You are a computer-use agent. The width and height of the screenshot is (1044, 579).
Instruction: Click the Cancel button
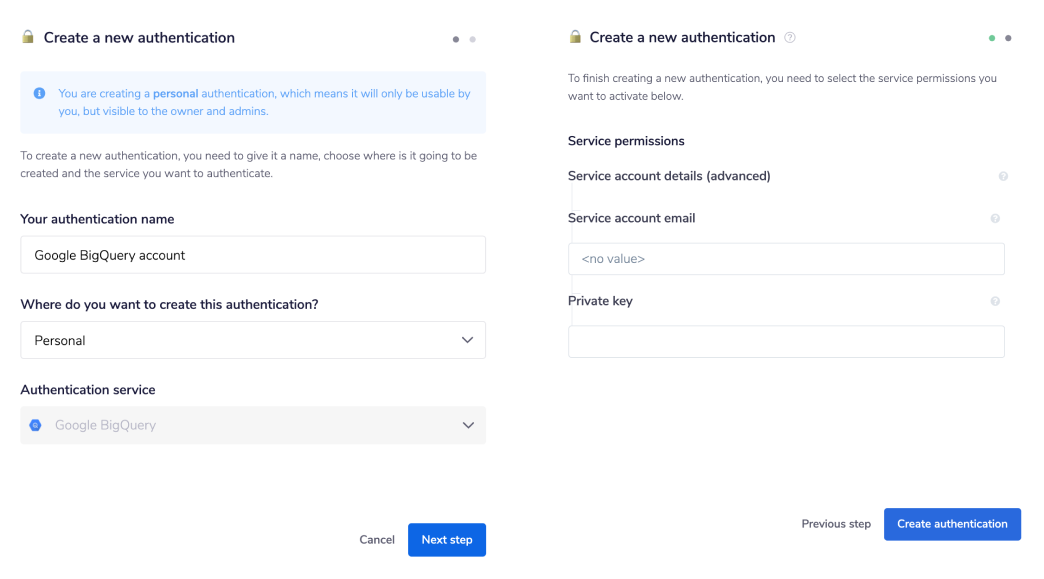point(377,539)
